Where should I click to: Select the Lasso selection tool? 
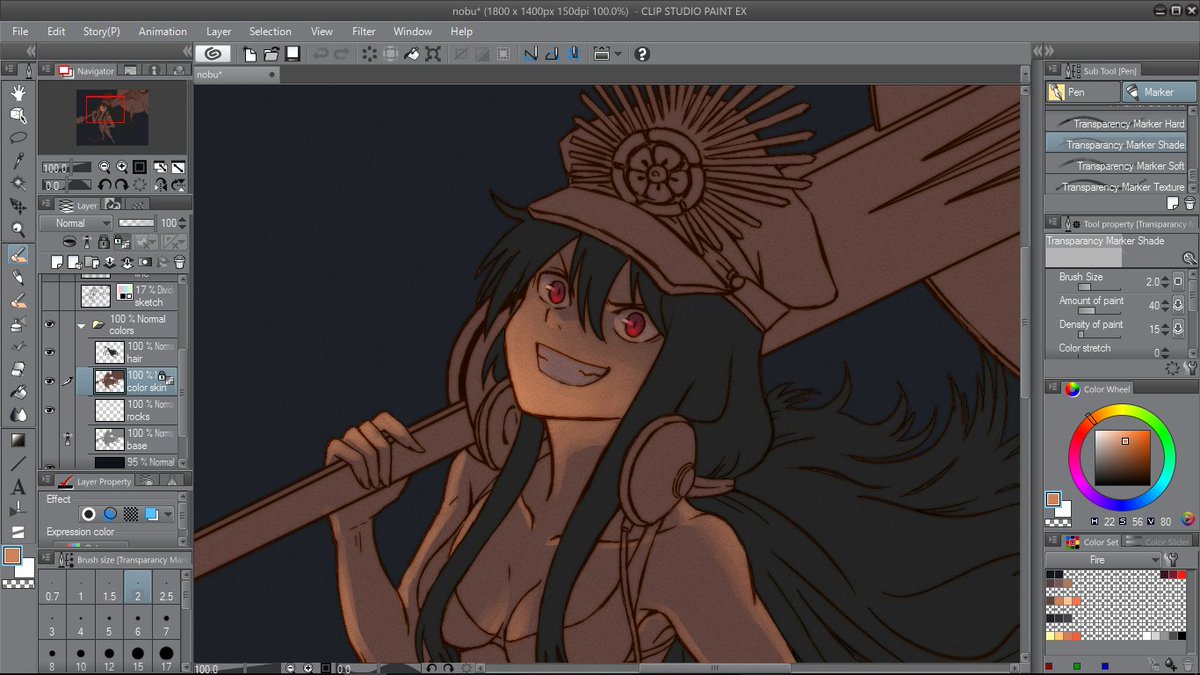tap(18, 138)
